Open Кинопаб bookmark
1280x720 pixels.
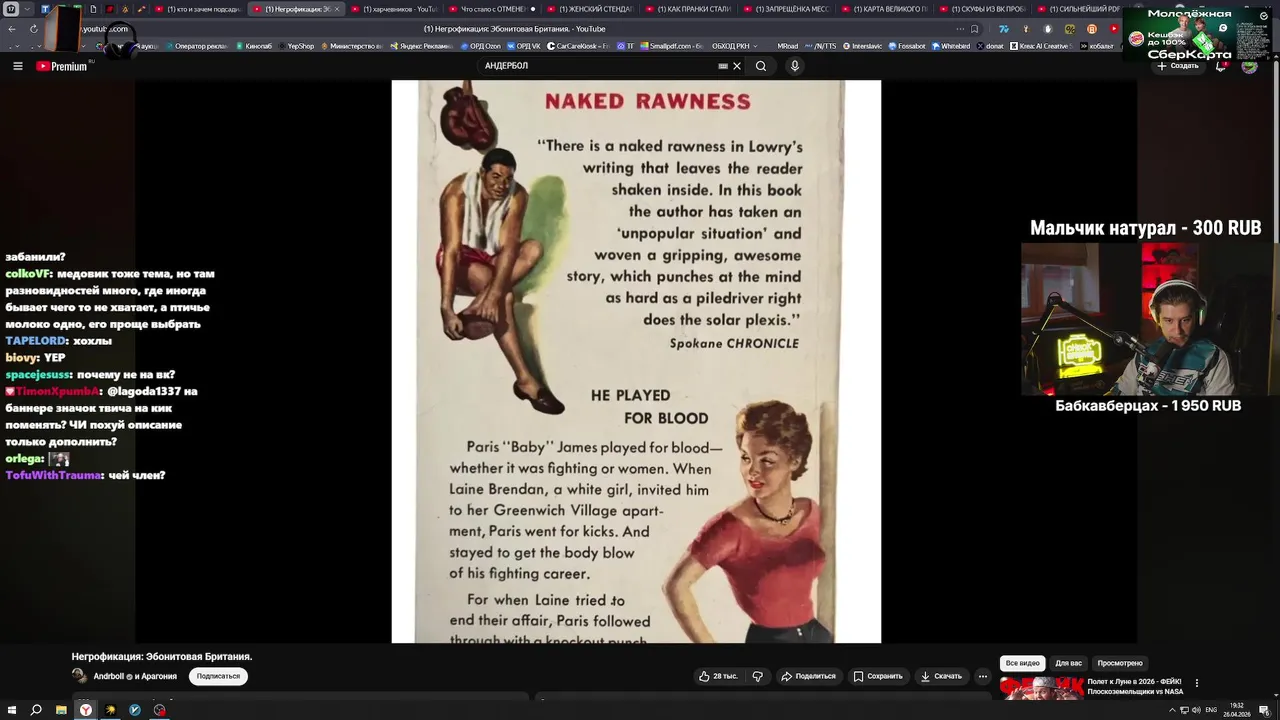(x=254, y=46)
